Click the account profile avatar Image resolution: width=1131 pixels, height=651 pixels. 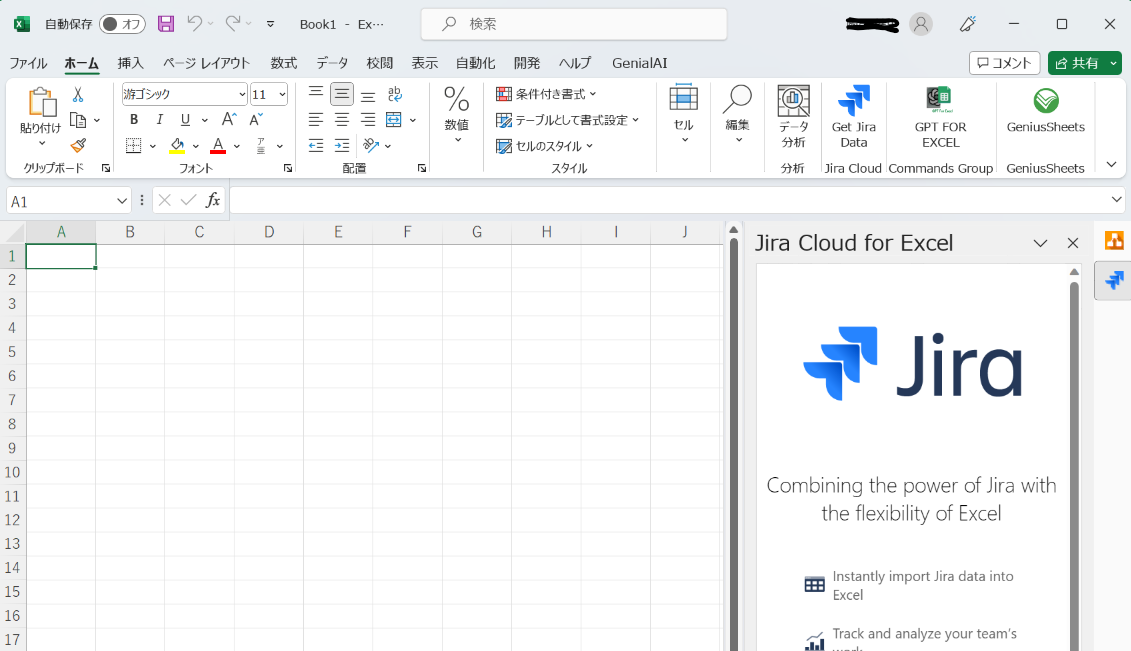pos(920,24)
